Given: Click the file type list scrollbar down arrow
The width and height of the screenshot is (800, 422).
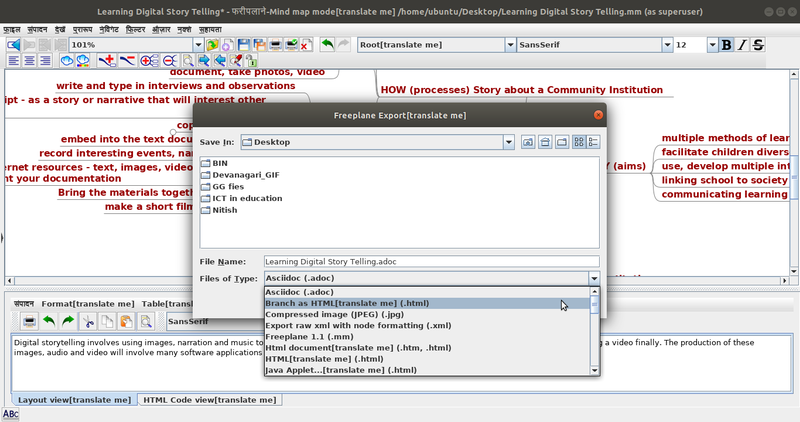Looking at the screenshot, I should tap(594, 370).
